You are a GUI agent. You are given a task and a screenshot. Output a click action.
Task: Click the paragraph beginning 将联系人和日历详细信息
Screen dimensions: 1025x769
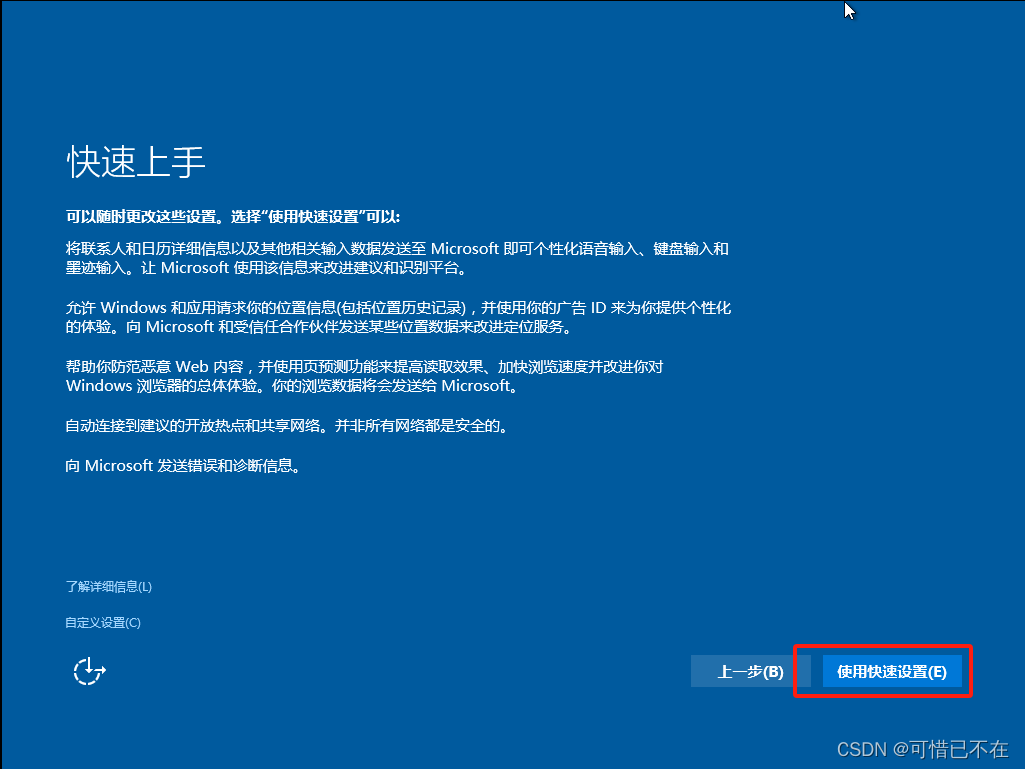click(397, 258)
